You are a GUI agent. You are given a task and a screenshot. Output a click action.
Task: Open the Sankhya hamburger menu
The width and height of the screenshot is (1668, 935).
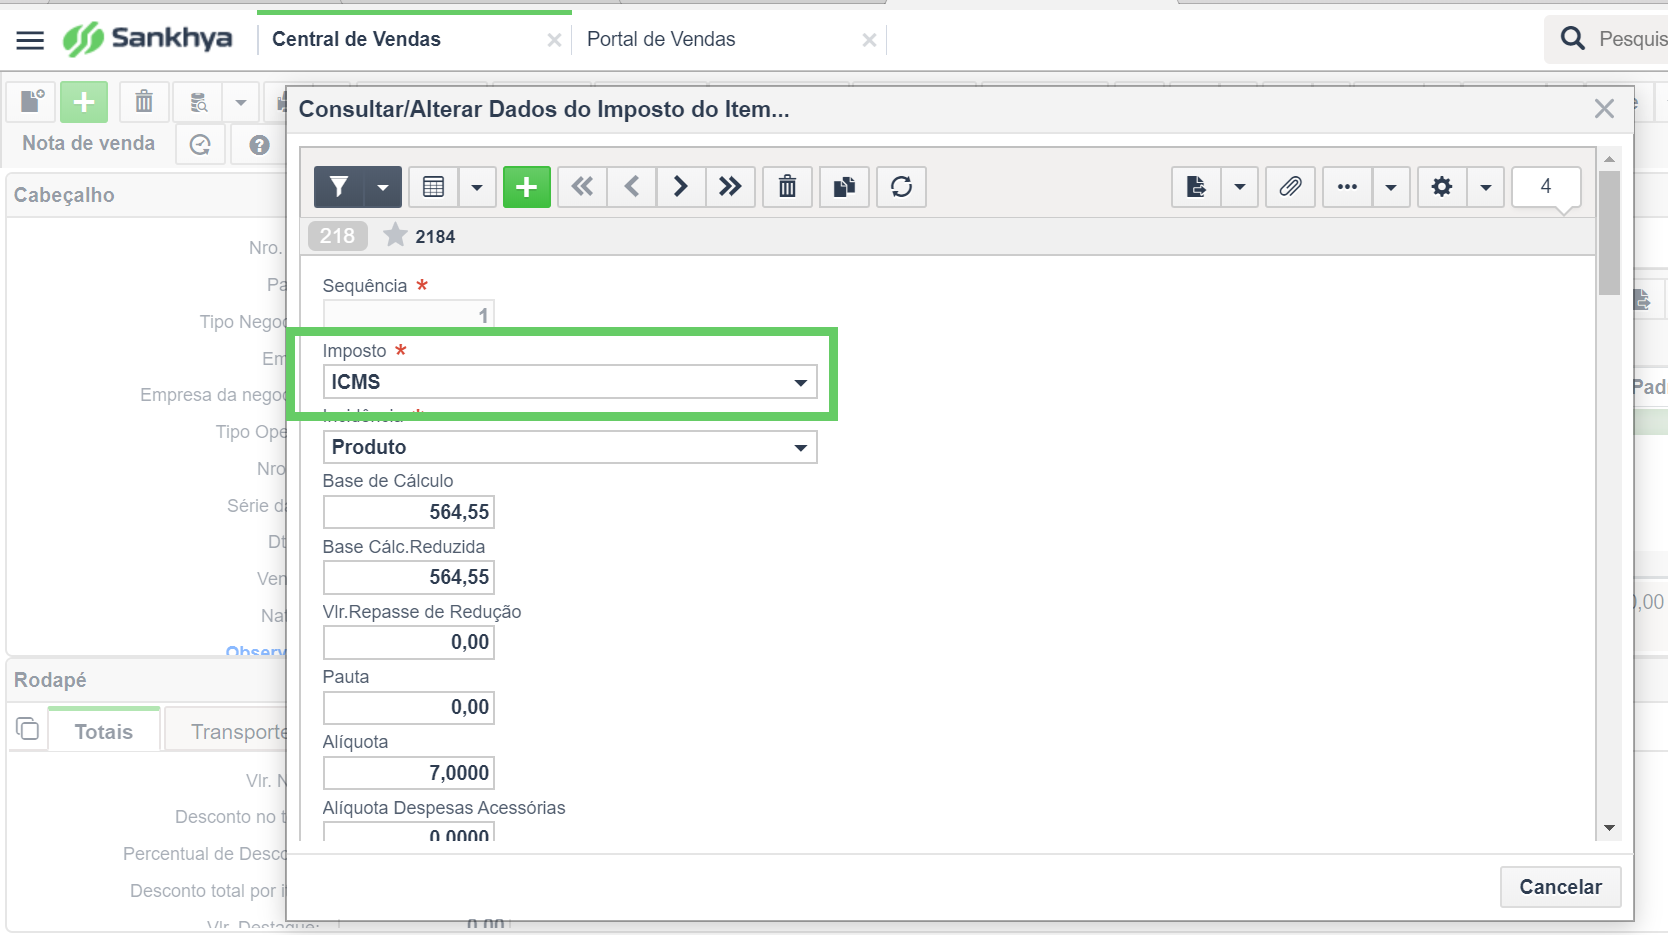point(30,40)
